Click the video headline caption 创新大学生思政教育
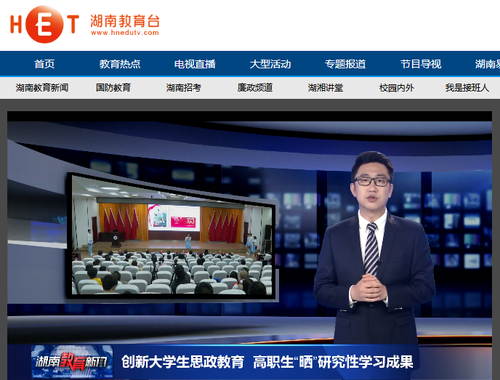 point(183,362)
